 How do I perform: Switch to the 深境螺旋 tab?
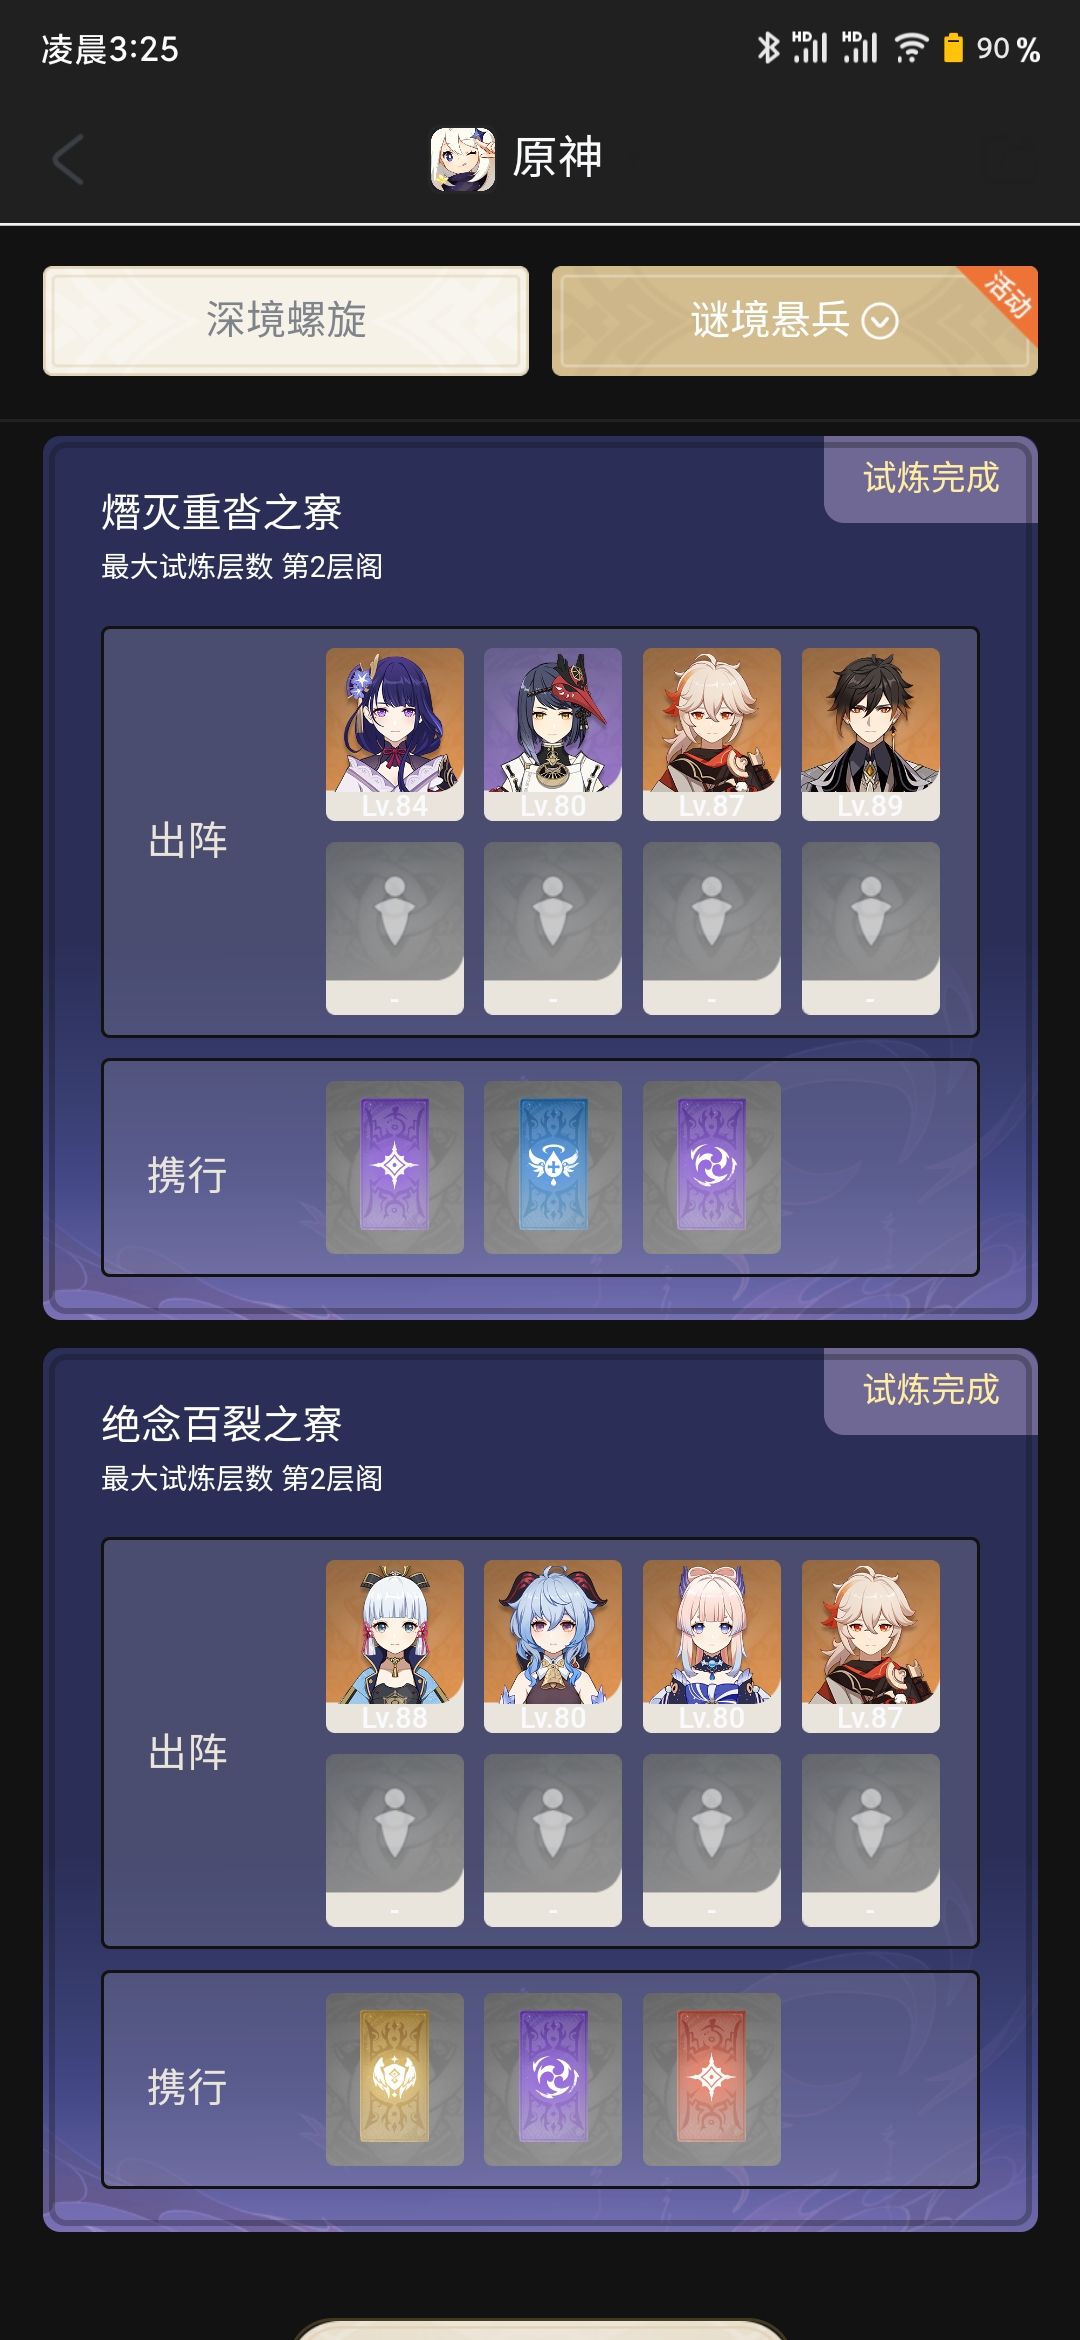(286, 321)
